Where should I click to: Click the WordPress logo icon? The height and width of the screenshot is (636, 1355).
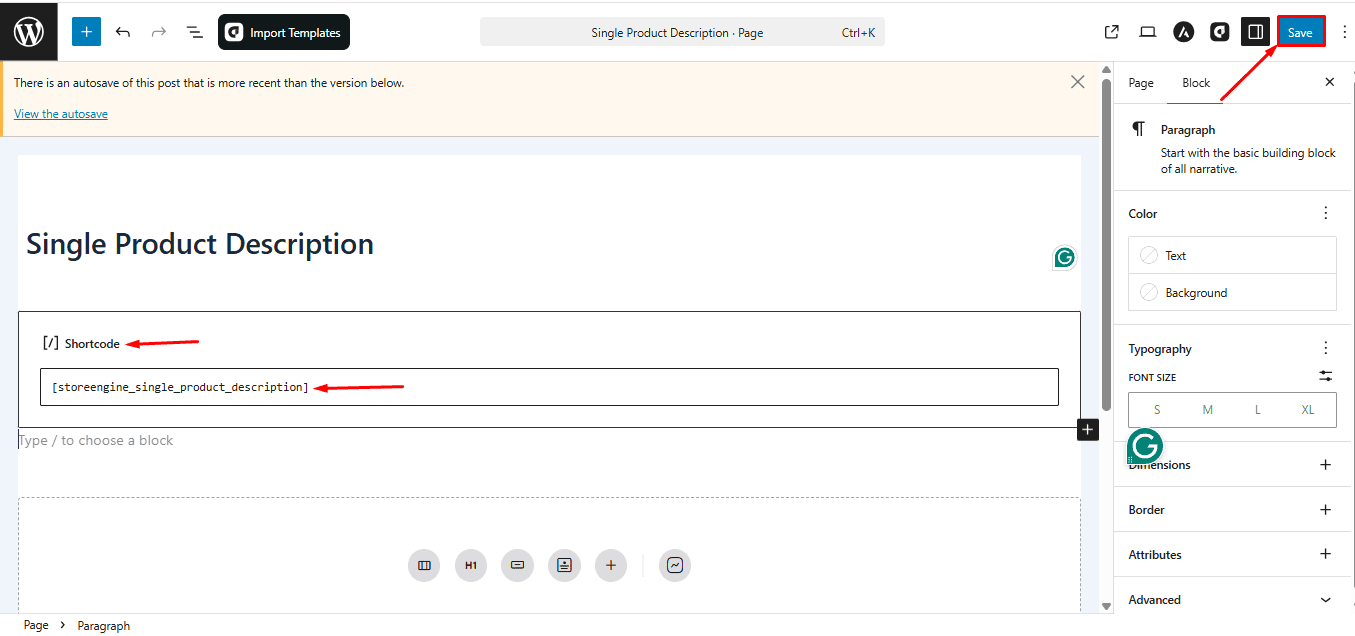coord(27,31)
